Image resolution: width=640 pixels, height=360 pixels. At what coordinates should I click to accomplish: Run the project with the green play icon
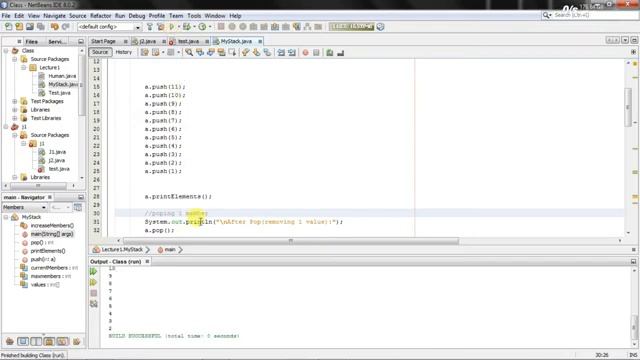click(171, 27)
